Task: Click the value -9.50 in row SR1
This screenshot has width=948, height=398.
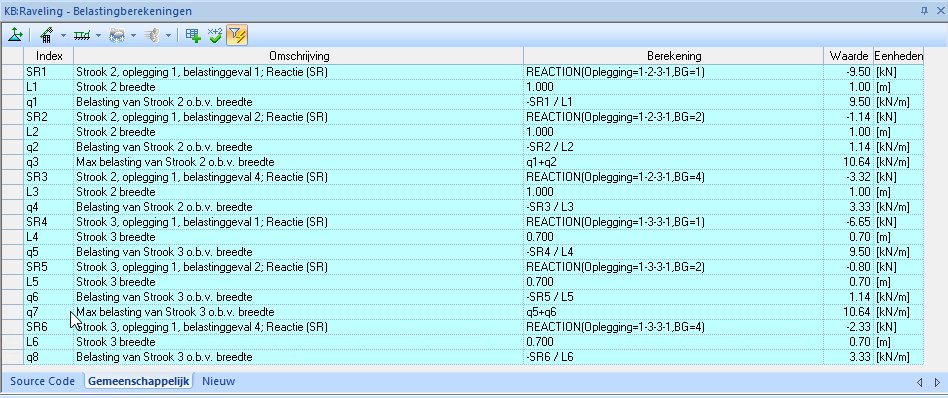Action: 858,71
